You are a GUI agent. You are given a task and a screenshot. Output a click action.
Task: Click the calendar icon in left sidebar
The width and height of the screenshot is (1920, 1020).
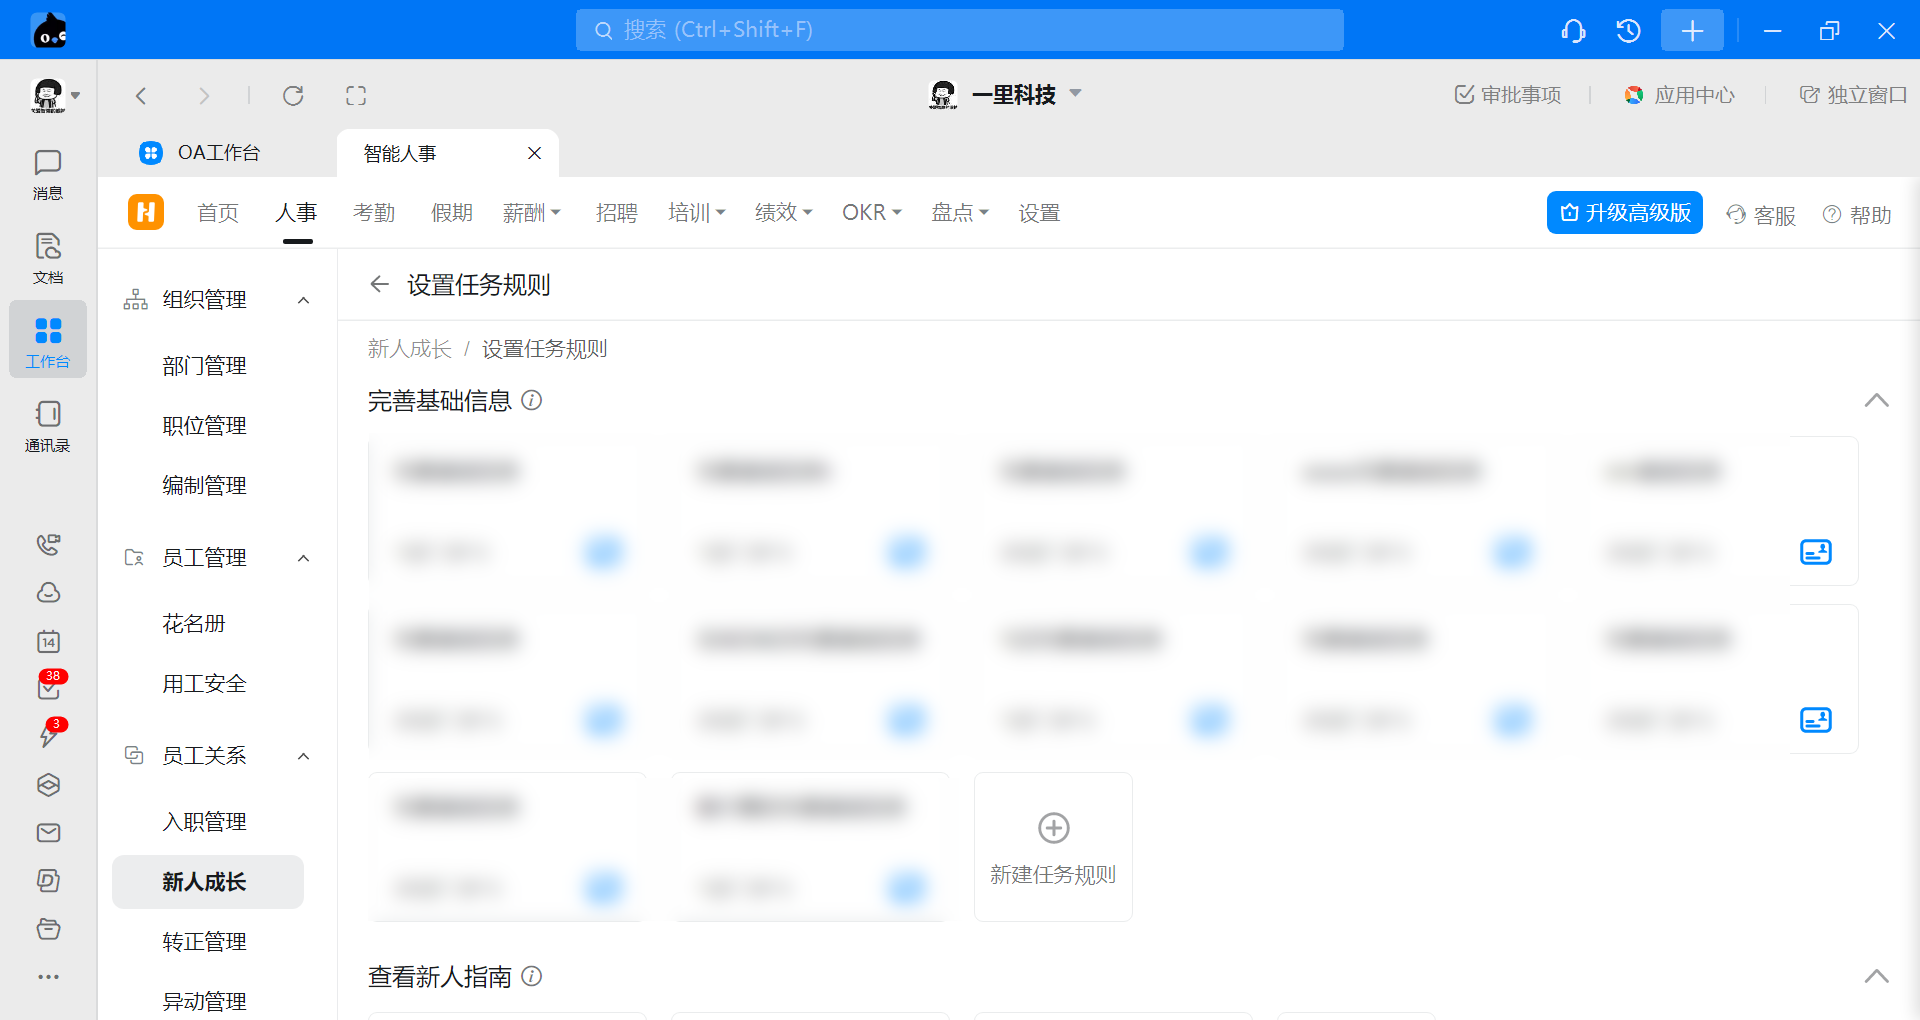click(48, 641)
